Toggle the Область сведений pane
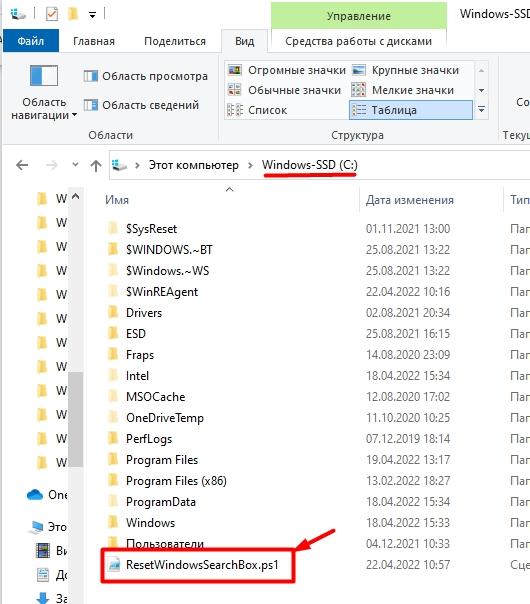The width and height of the screenshot is (530, 604). click(141, 105)
